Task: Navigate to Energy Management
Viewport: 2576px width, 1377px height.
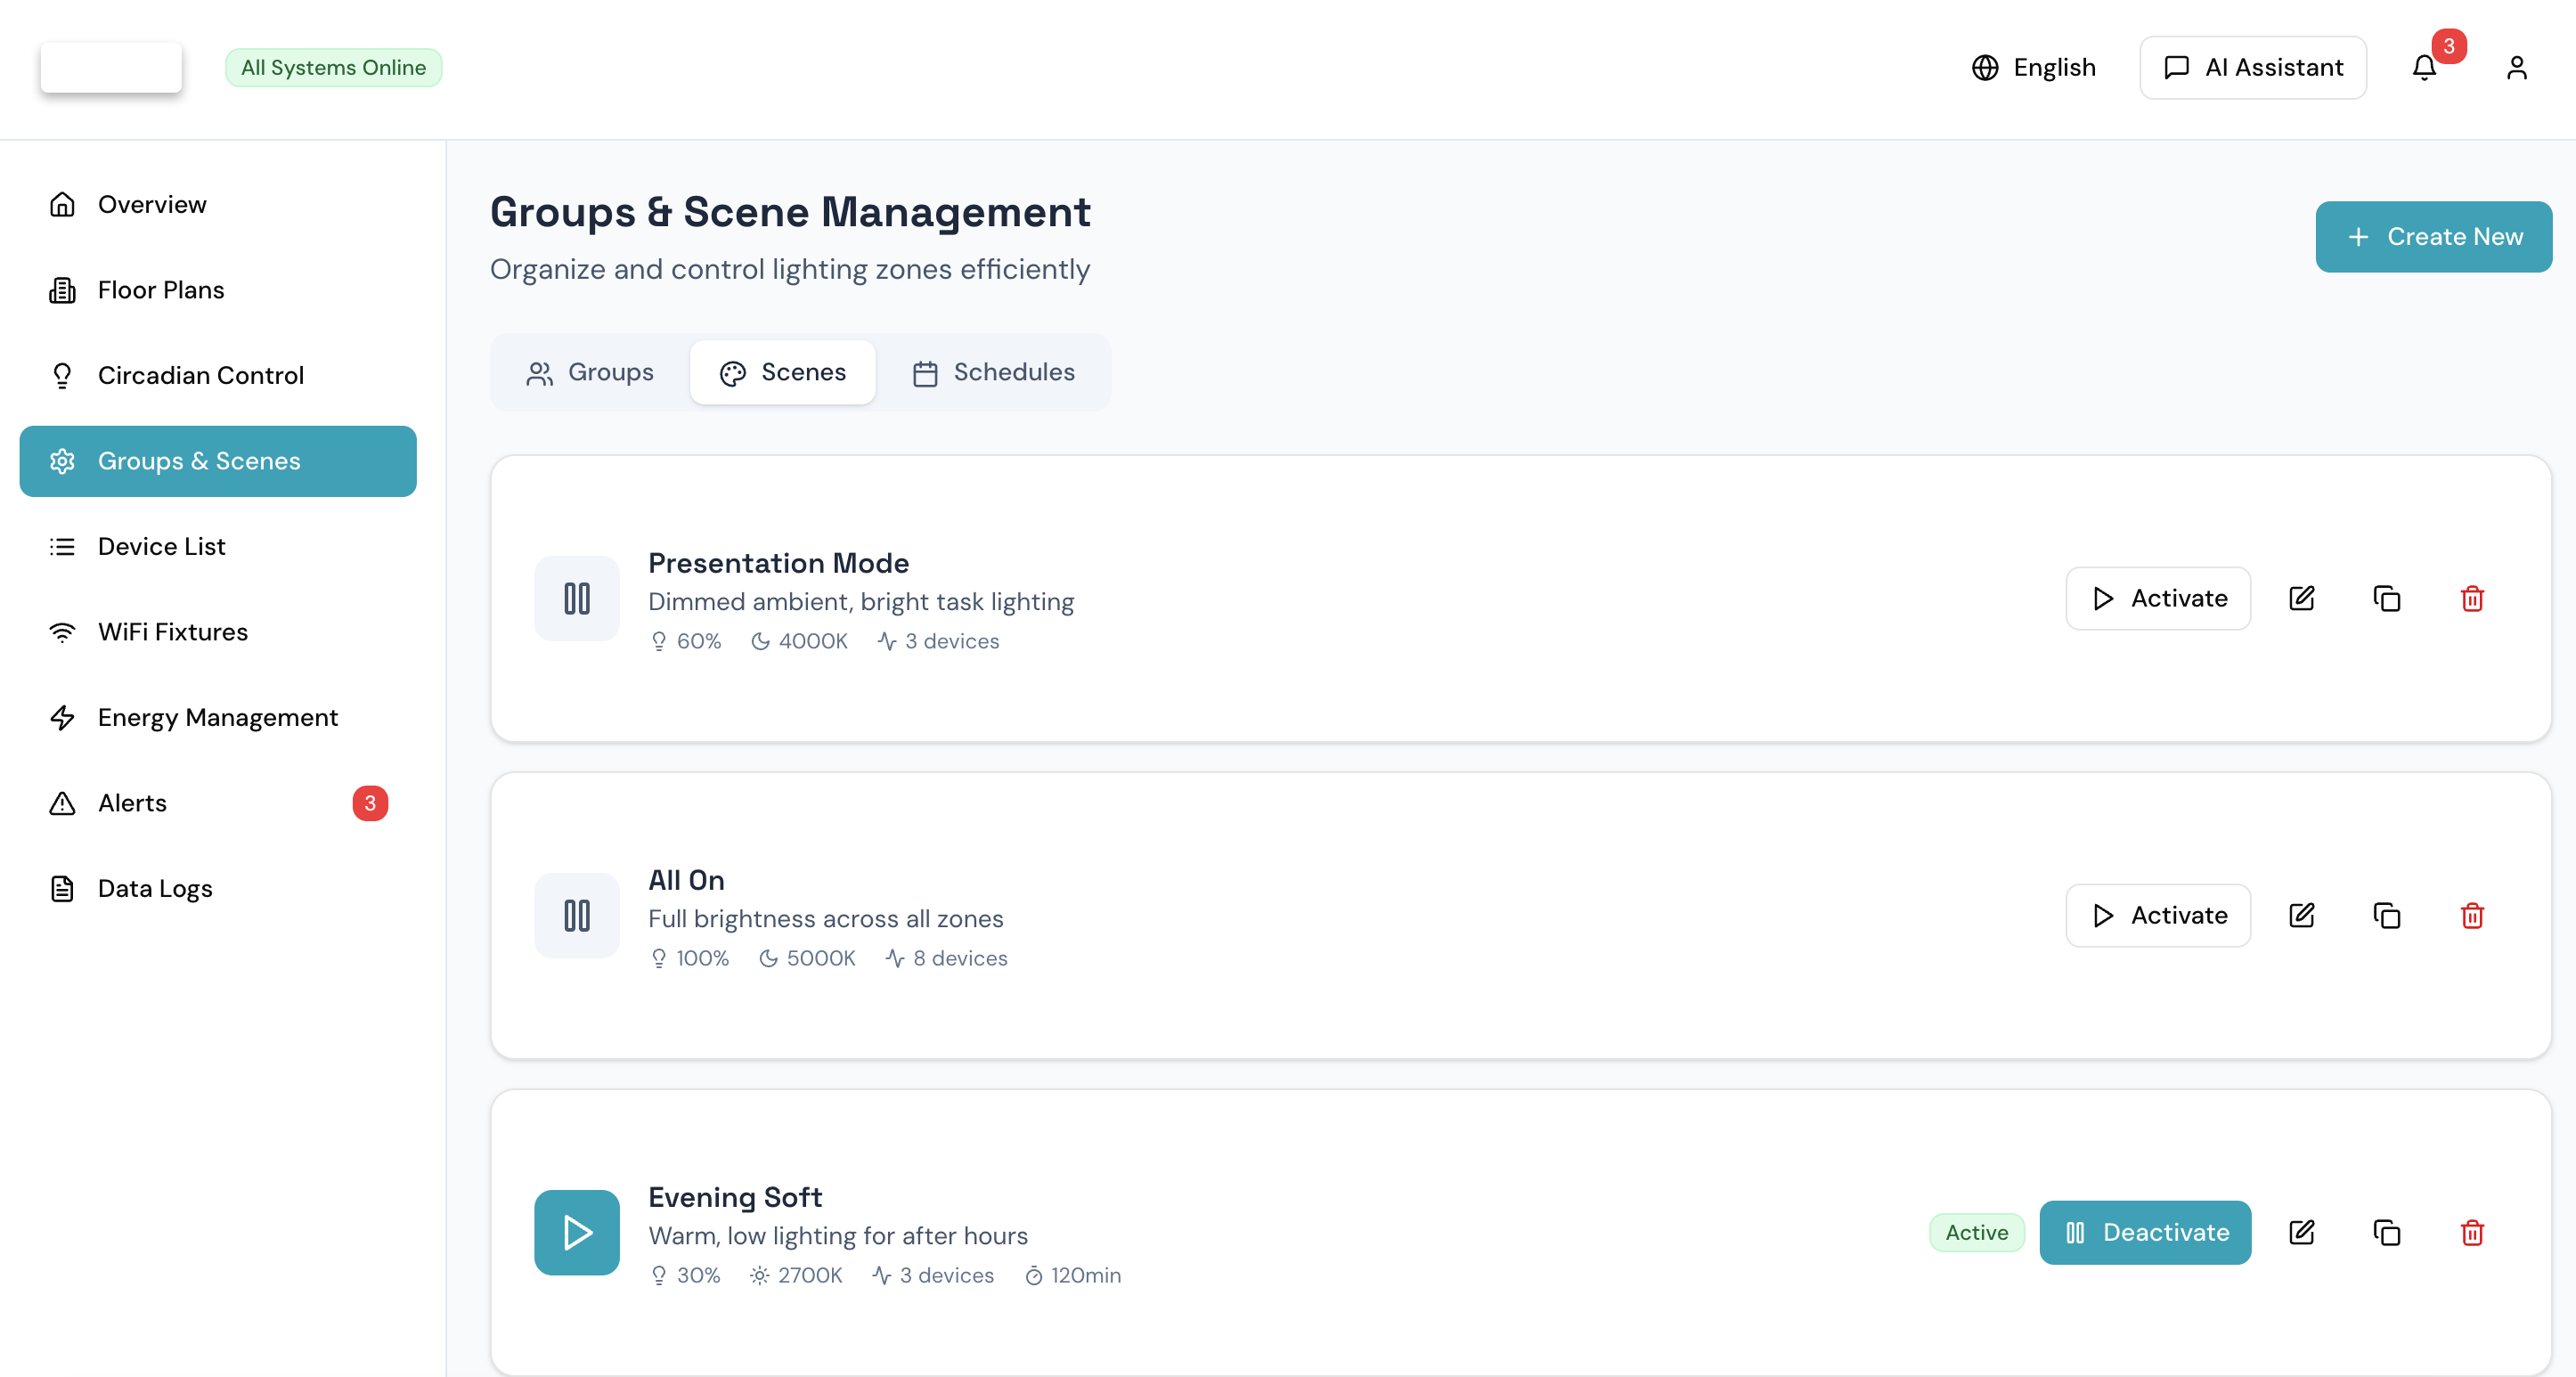Action: [217, 717]
